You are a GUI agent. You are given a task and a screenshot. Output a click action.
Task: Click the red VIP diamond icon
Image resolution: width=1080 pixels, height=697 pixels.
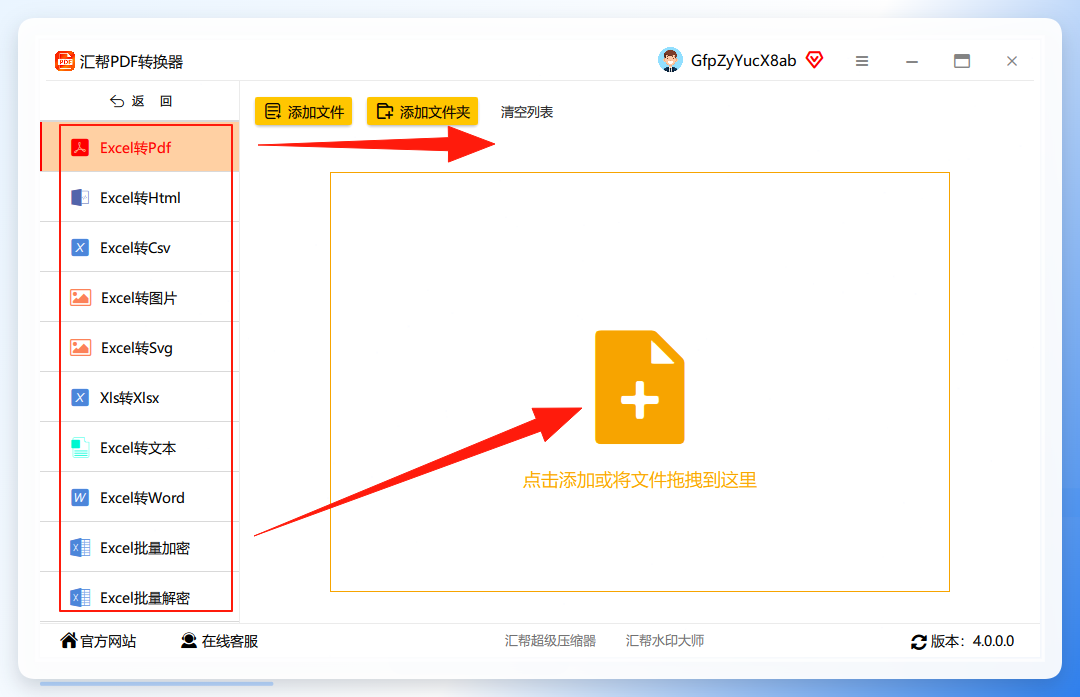[815, 60]
